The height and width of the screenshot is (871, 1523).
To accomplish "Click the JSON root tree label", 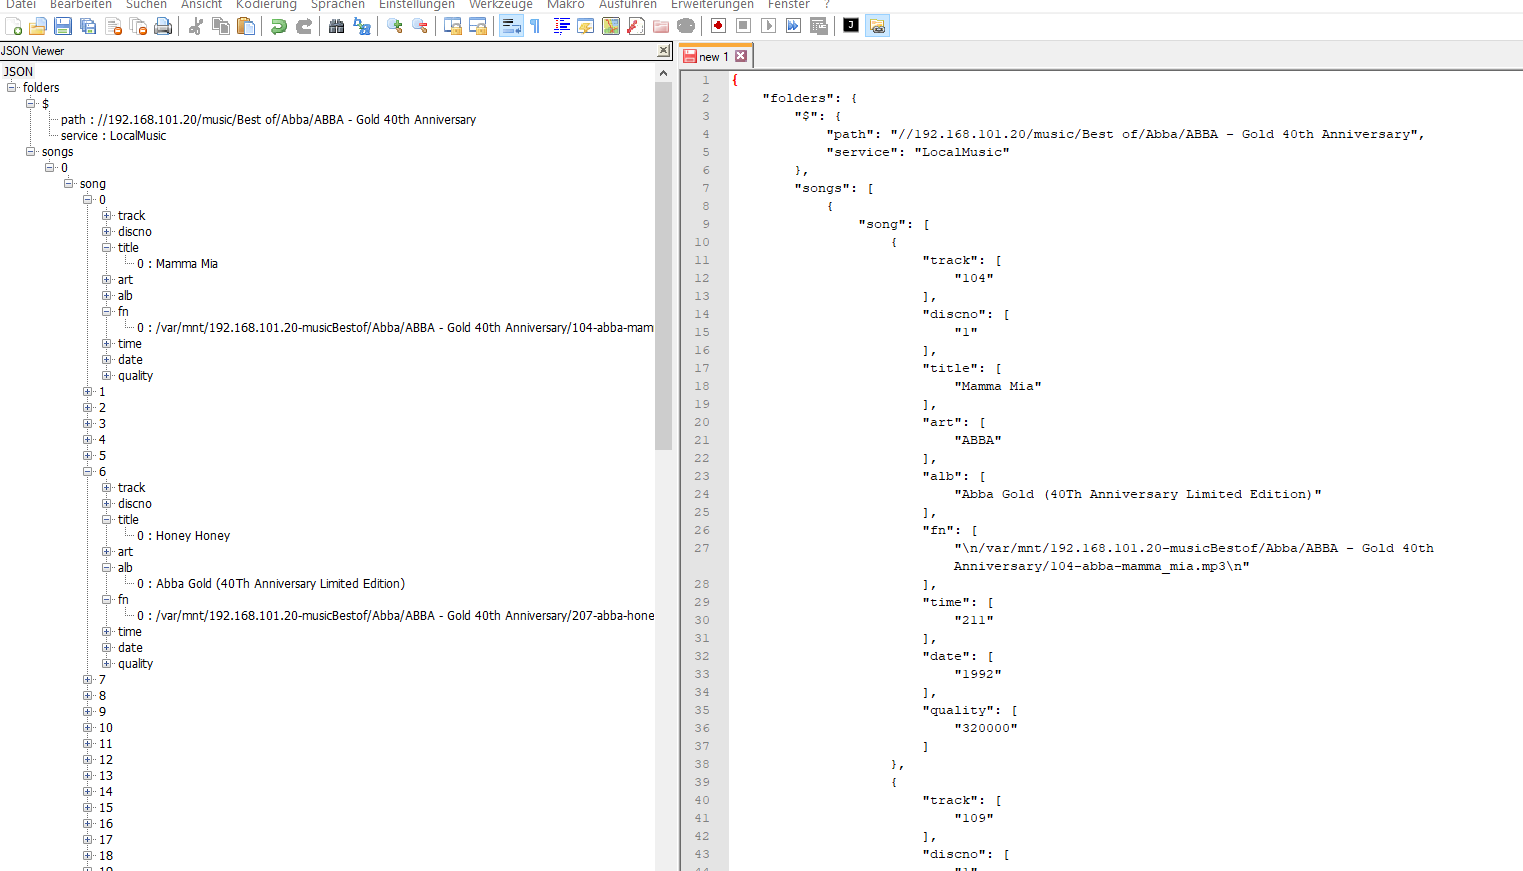I will 18,72.
